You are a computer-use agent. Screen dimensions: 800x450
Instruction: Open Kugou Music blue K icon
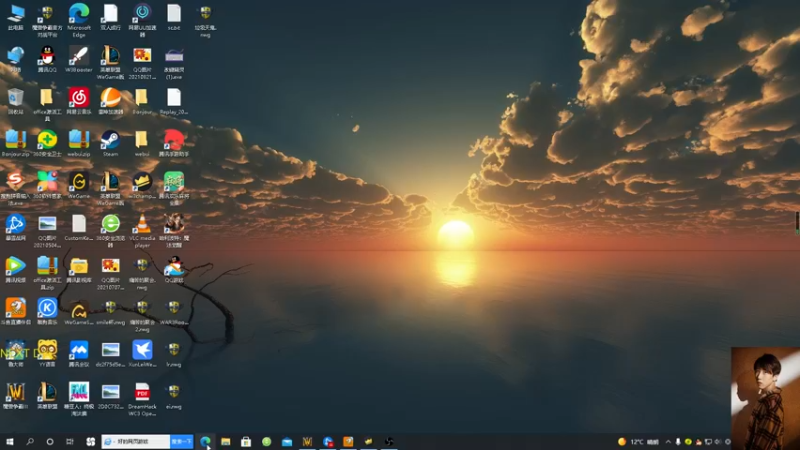47,312
